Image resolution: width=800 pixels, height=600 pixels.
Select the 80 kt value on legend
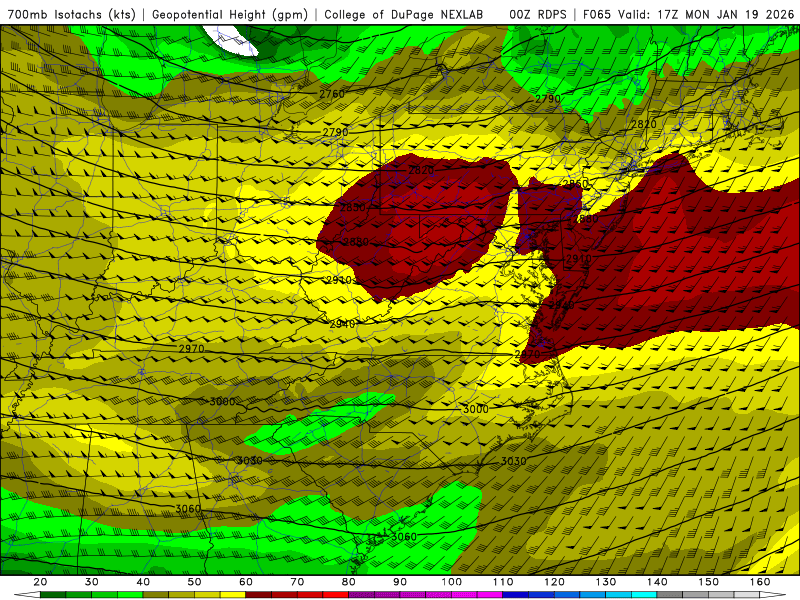(348, 582)
